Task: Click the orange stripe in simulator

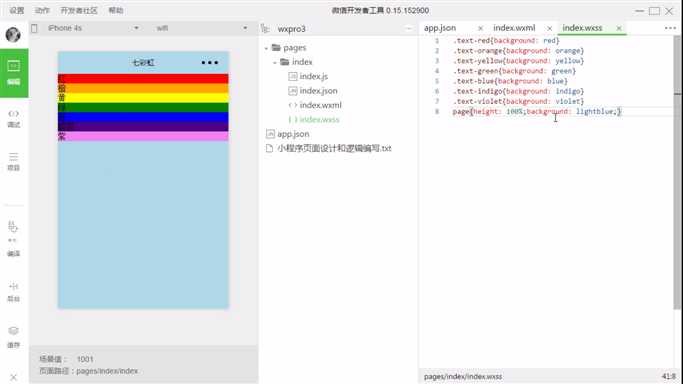Action: [x=143, y=88]
